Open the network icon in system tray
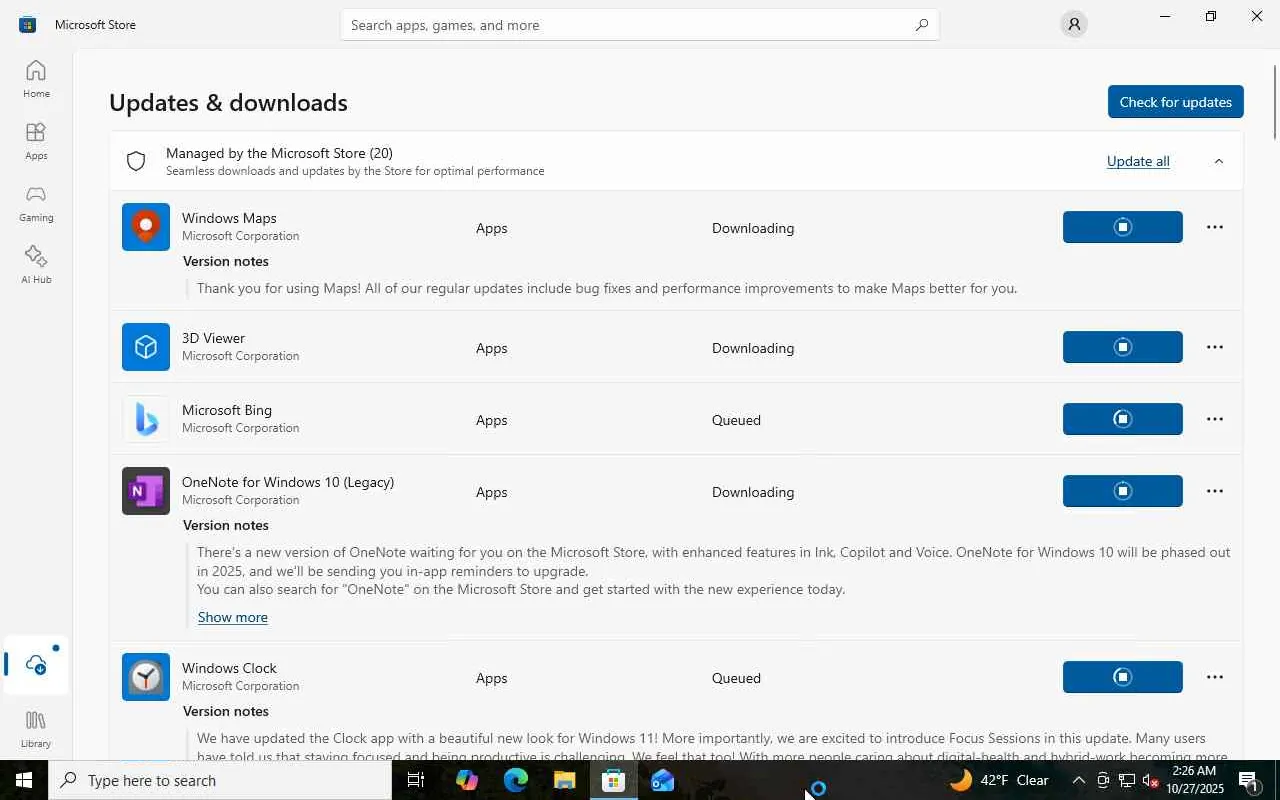The width and height of the screenshot is (1280, 800). tap(1127, 780)
